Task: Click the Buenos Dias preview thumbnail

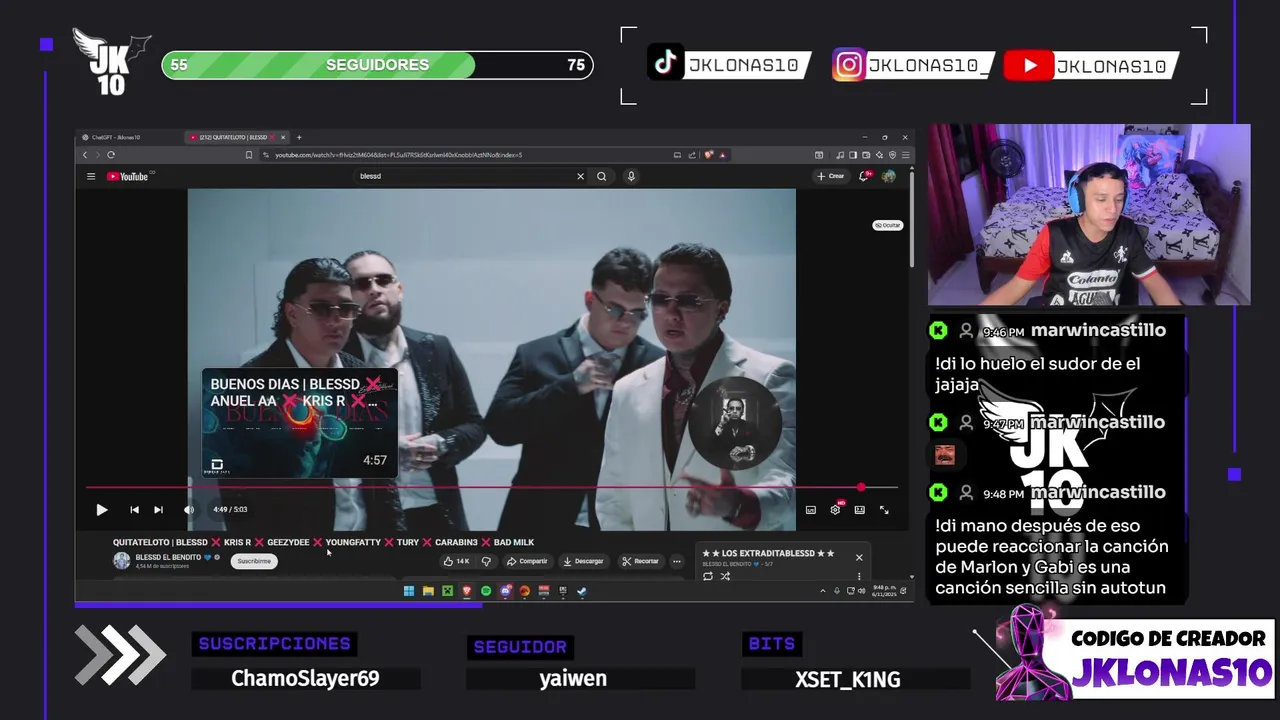Action: coord(300,423)
